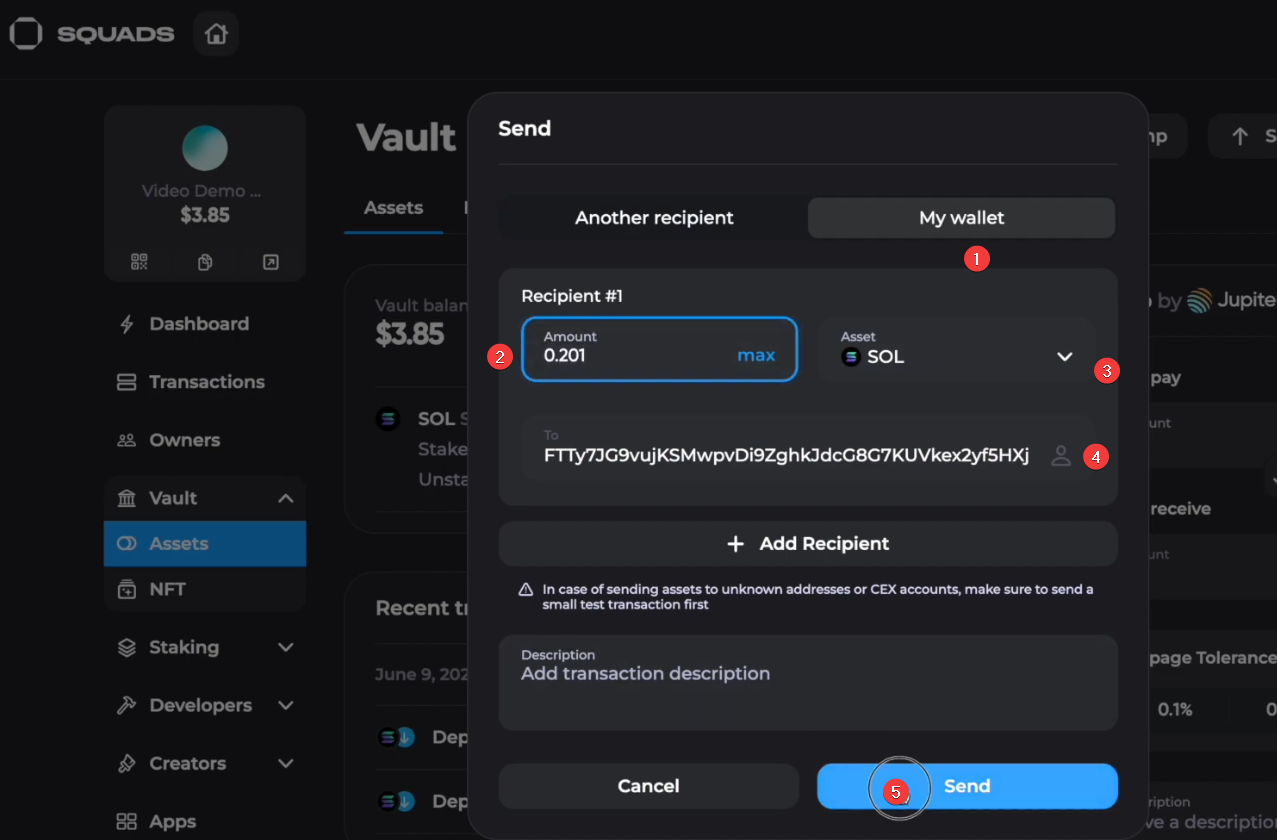Viewport: 1277px width, 840px height.
Task: Select the Assets tab under Vault
Action: 393,208
